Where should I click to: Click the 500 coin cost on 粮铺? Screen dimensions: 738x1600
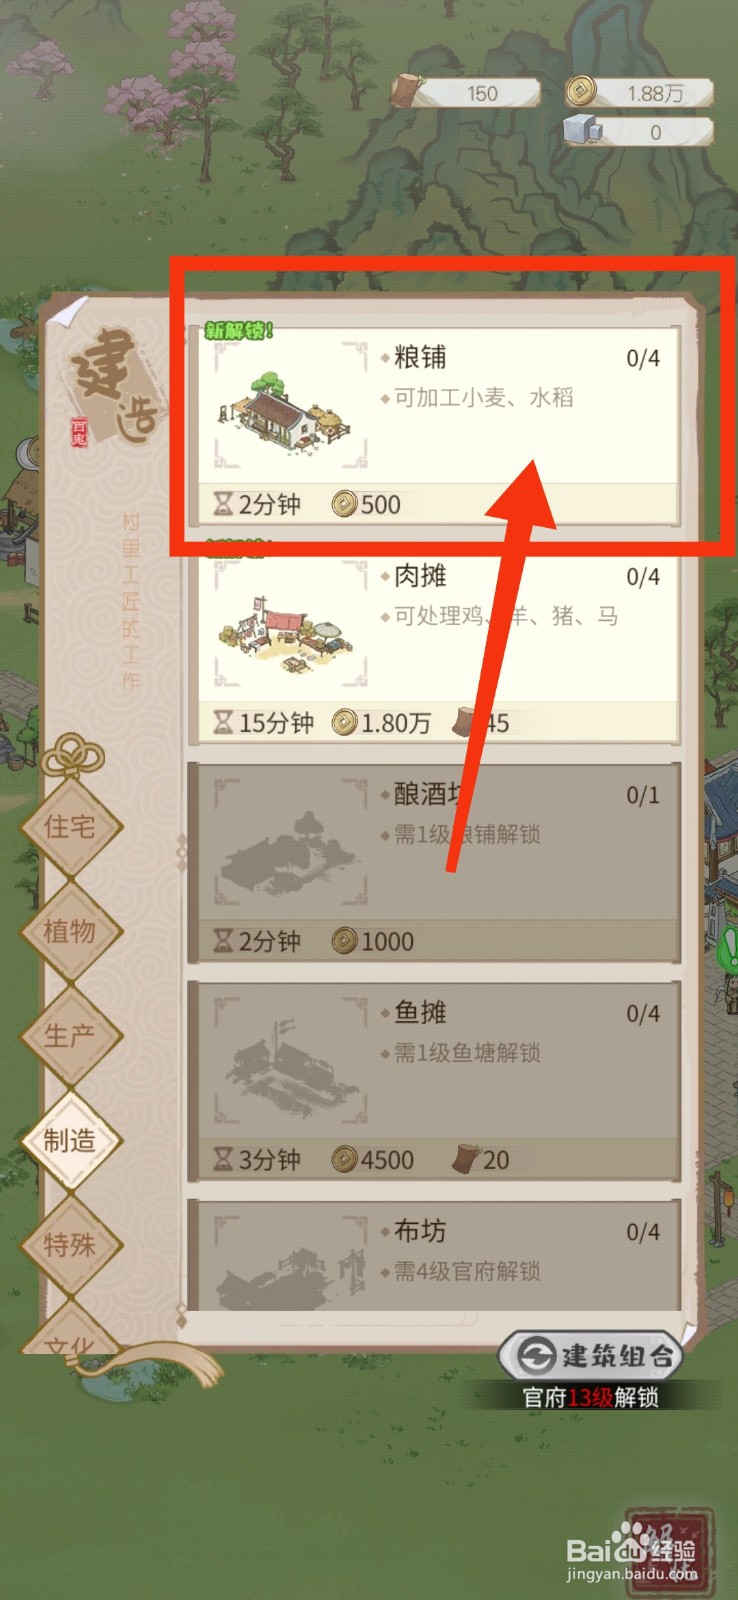[x=367, y=505]
